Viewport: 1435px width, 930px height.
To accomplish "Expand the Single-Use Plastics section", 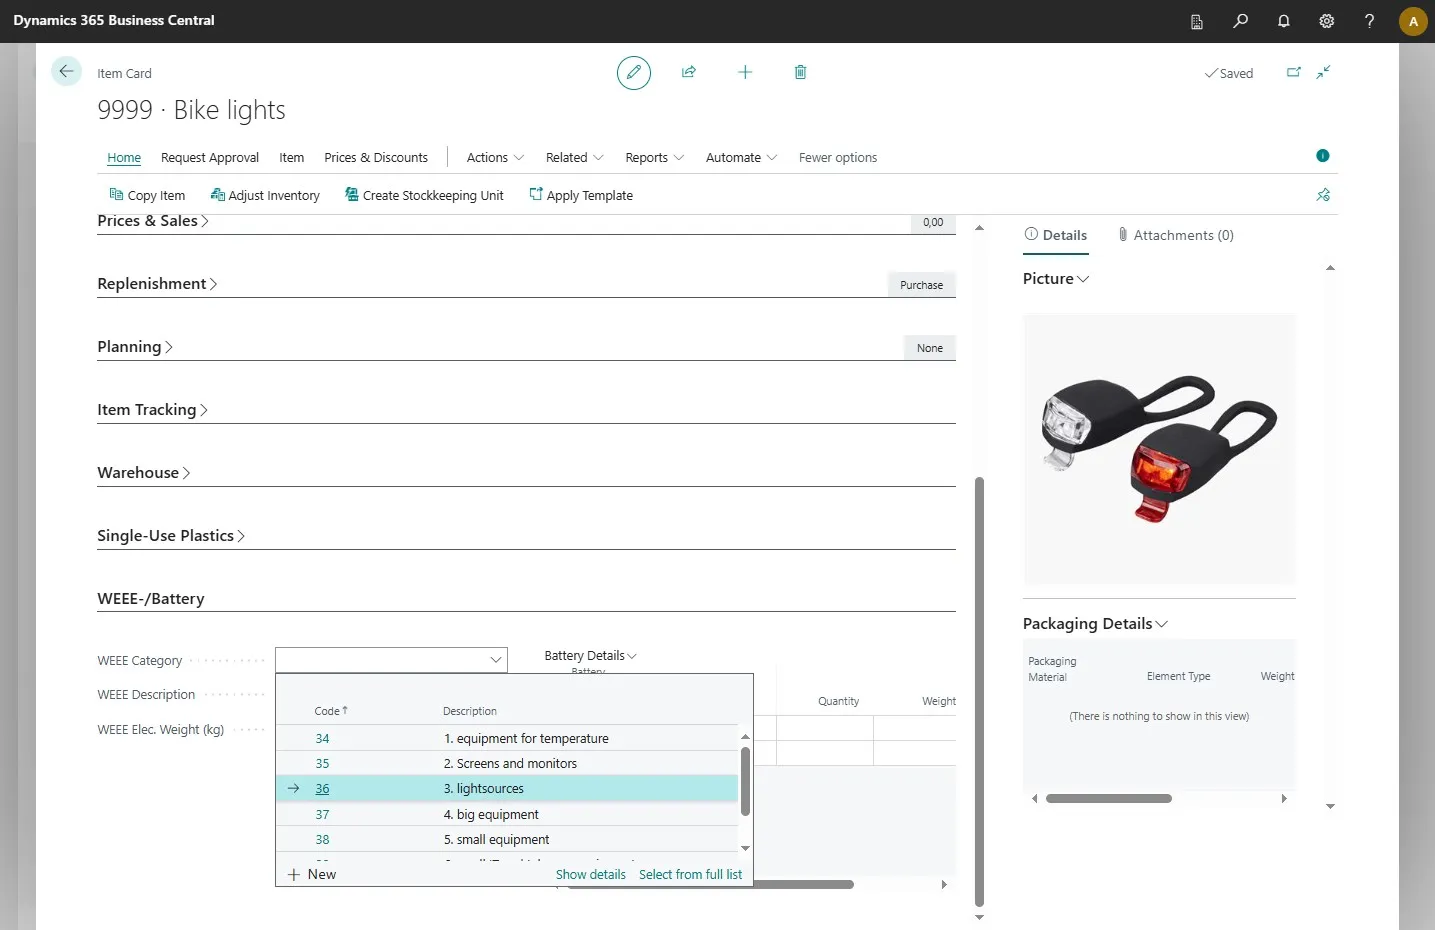I will [171, 536].
